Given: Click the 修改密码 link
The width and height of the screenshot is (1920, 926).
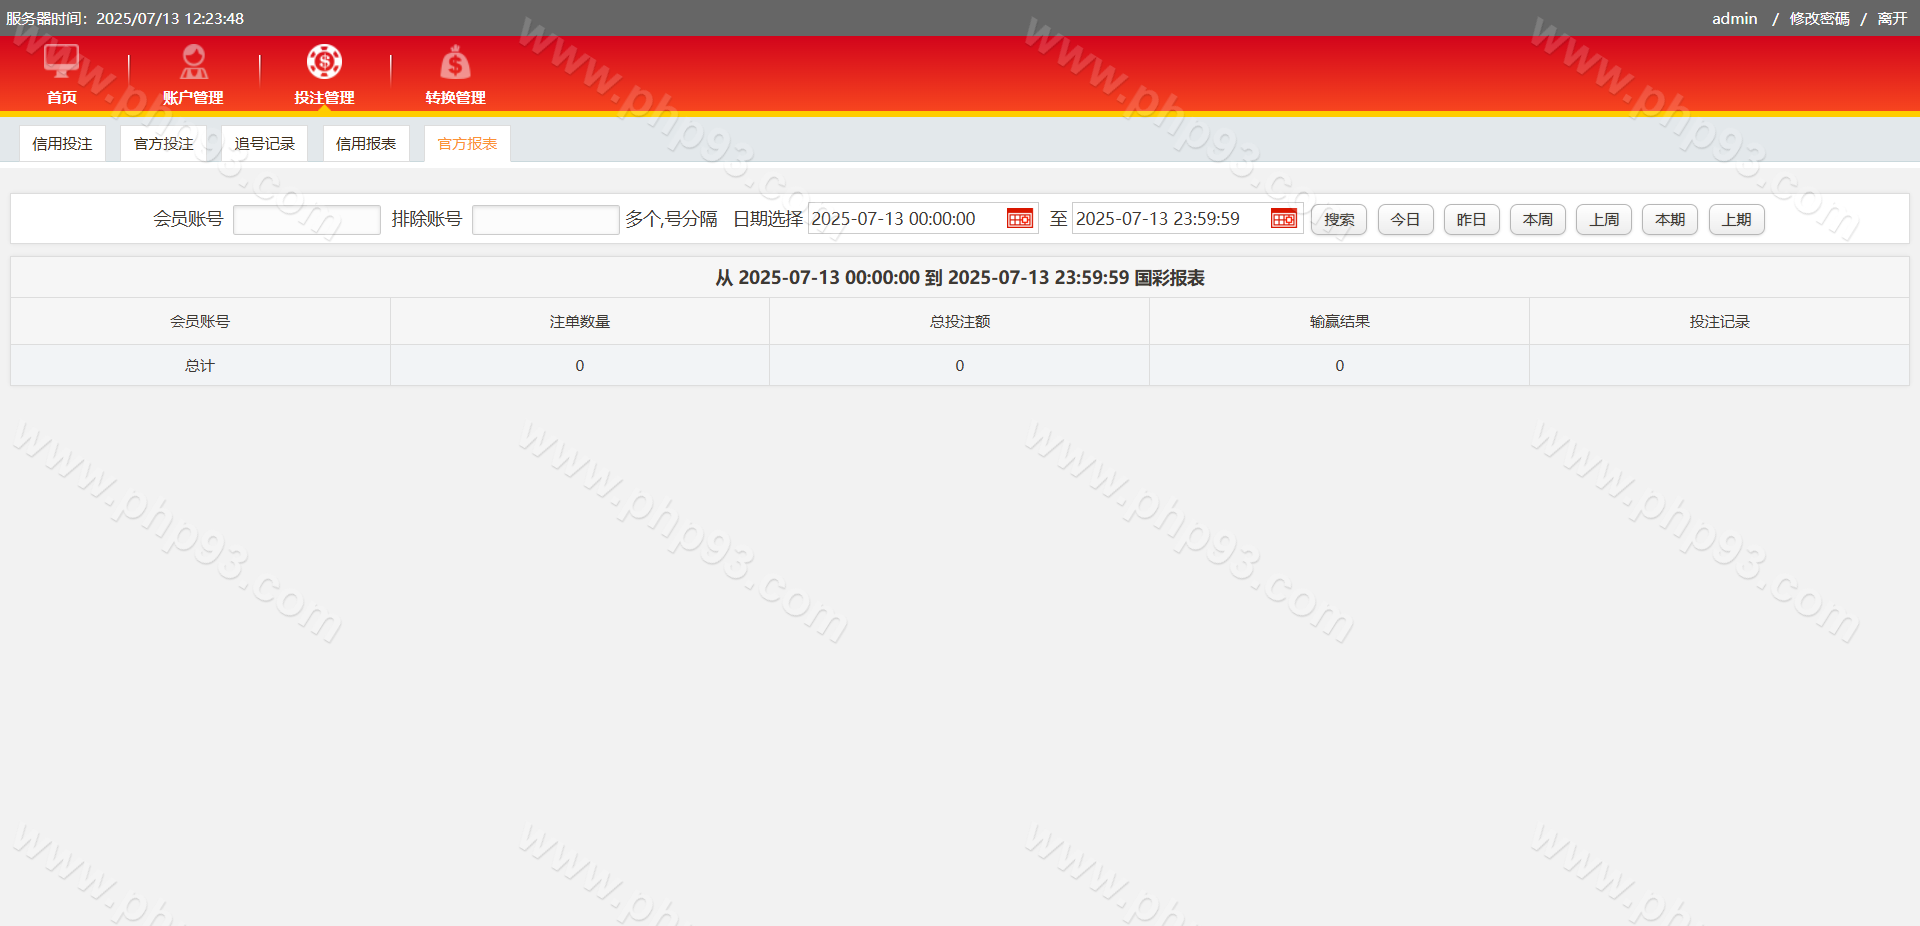Looking at the screenshot, I should [1819, 19].
